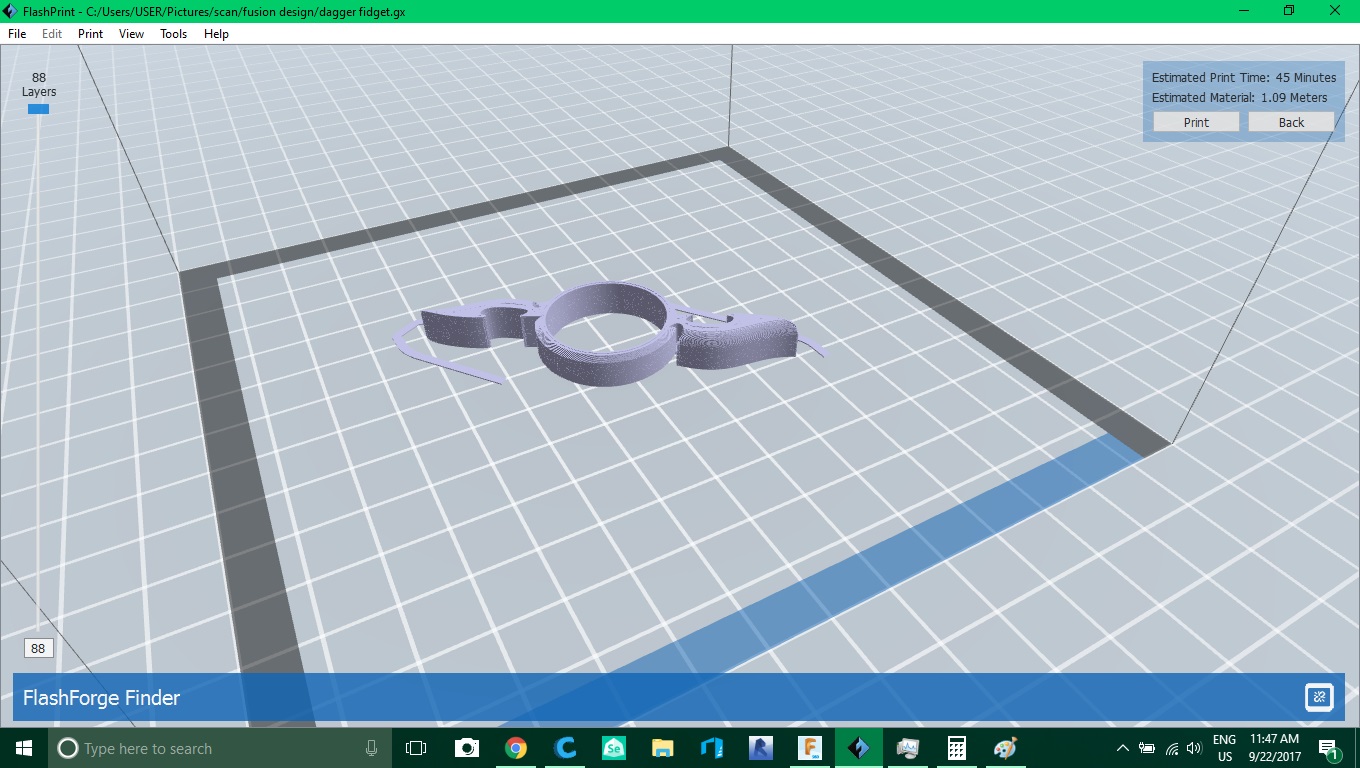Open the Tools menu
Image resolution: width=1360 pixels, height=768 pixels.
pyautogui.click(x=173, y=33)
